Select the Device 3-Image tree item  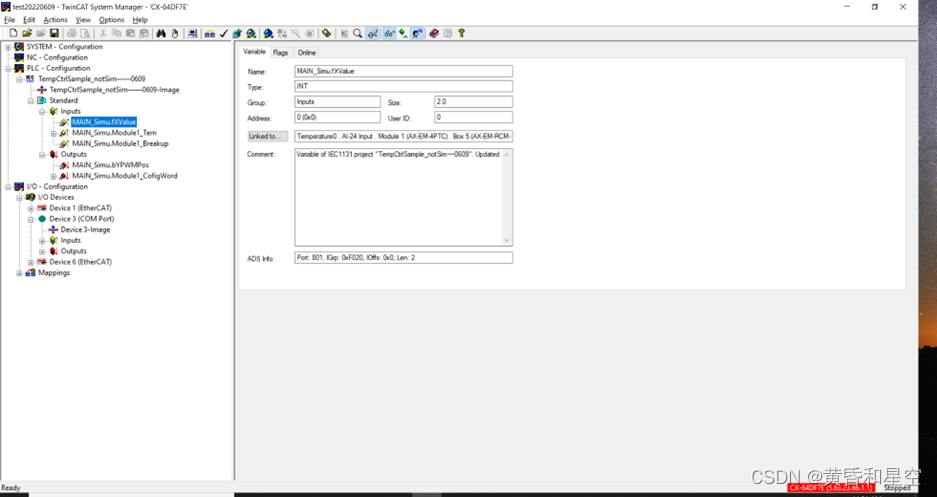(x=85, y=229)
